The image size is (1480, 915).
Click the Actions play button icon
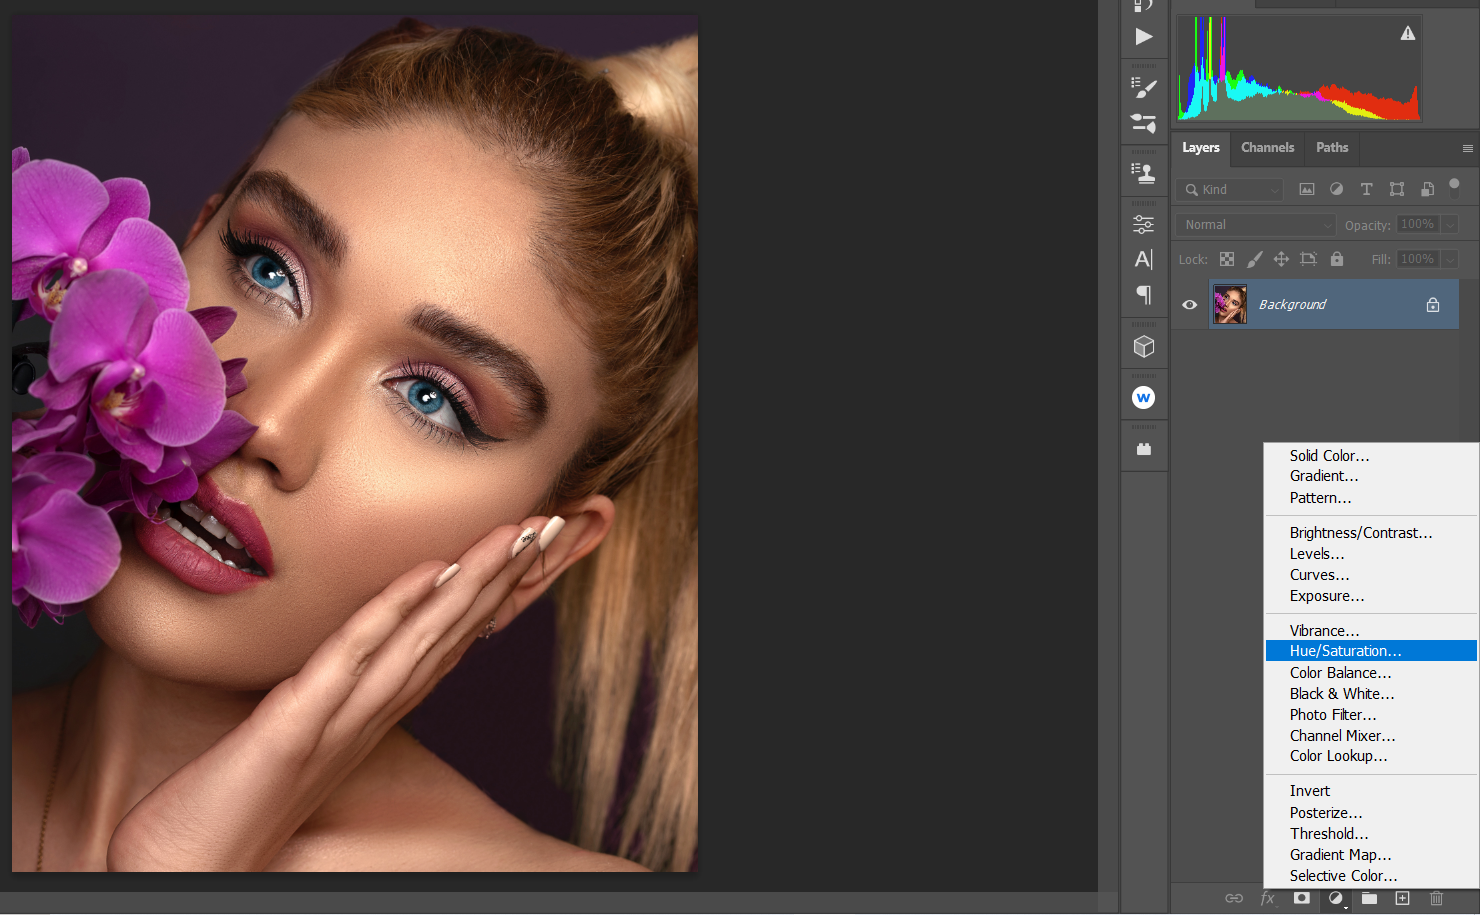[1144, 37]
